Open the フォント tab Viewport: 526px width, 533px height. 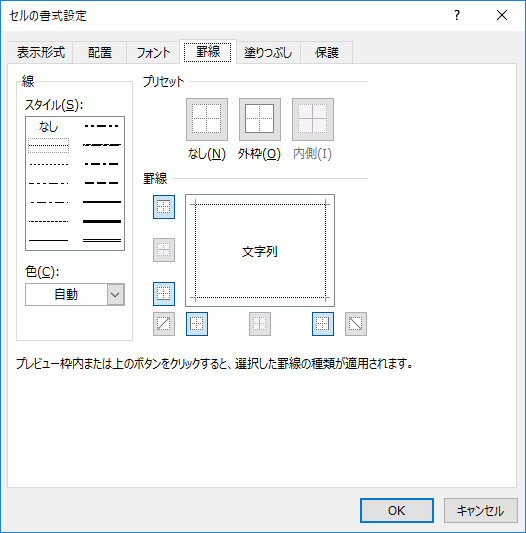(153, 53)
